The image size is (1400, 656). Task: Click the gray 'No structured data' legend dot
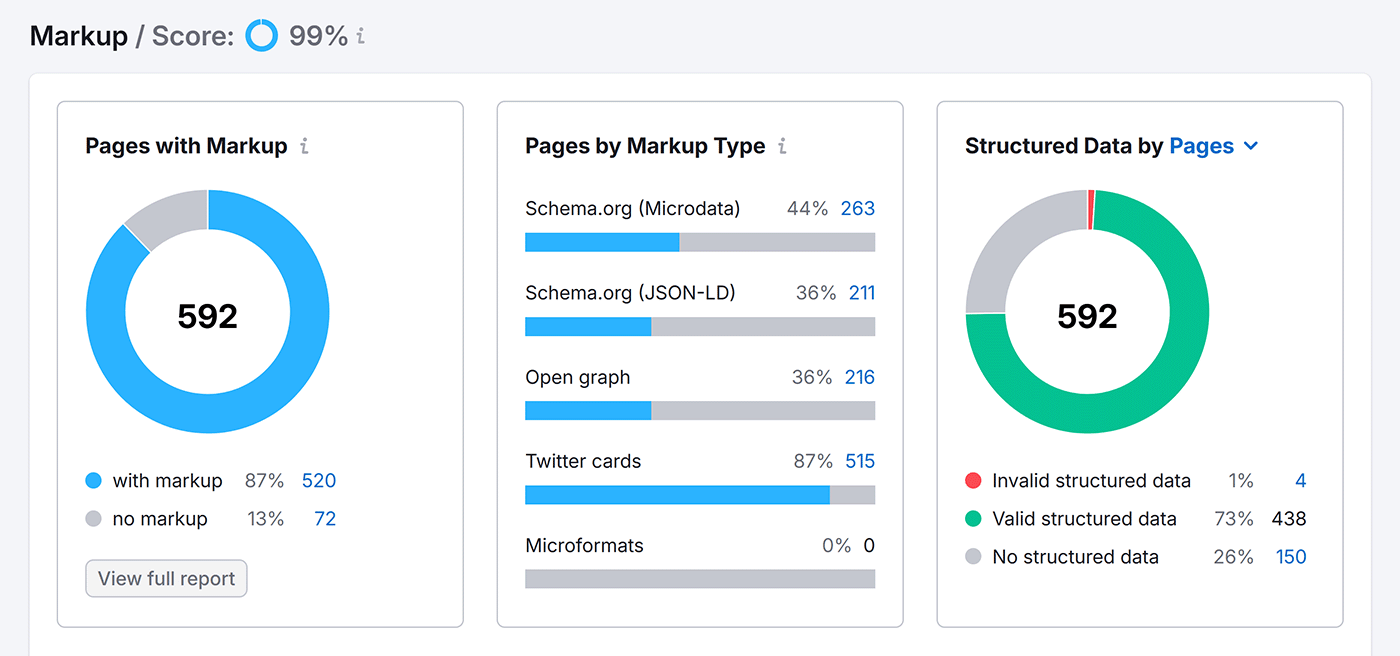tap(973, 557)
